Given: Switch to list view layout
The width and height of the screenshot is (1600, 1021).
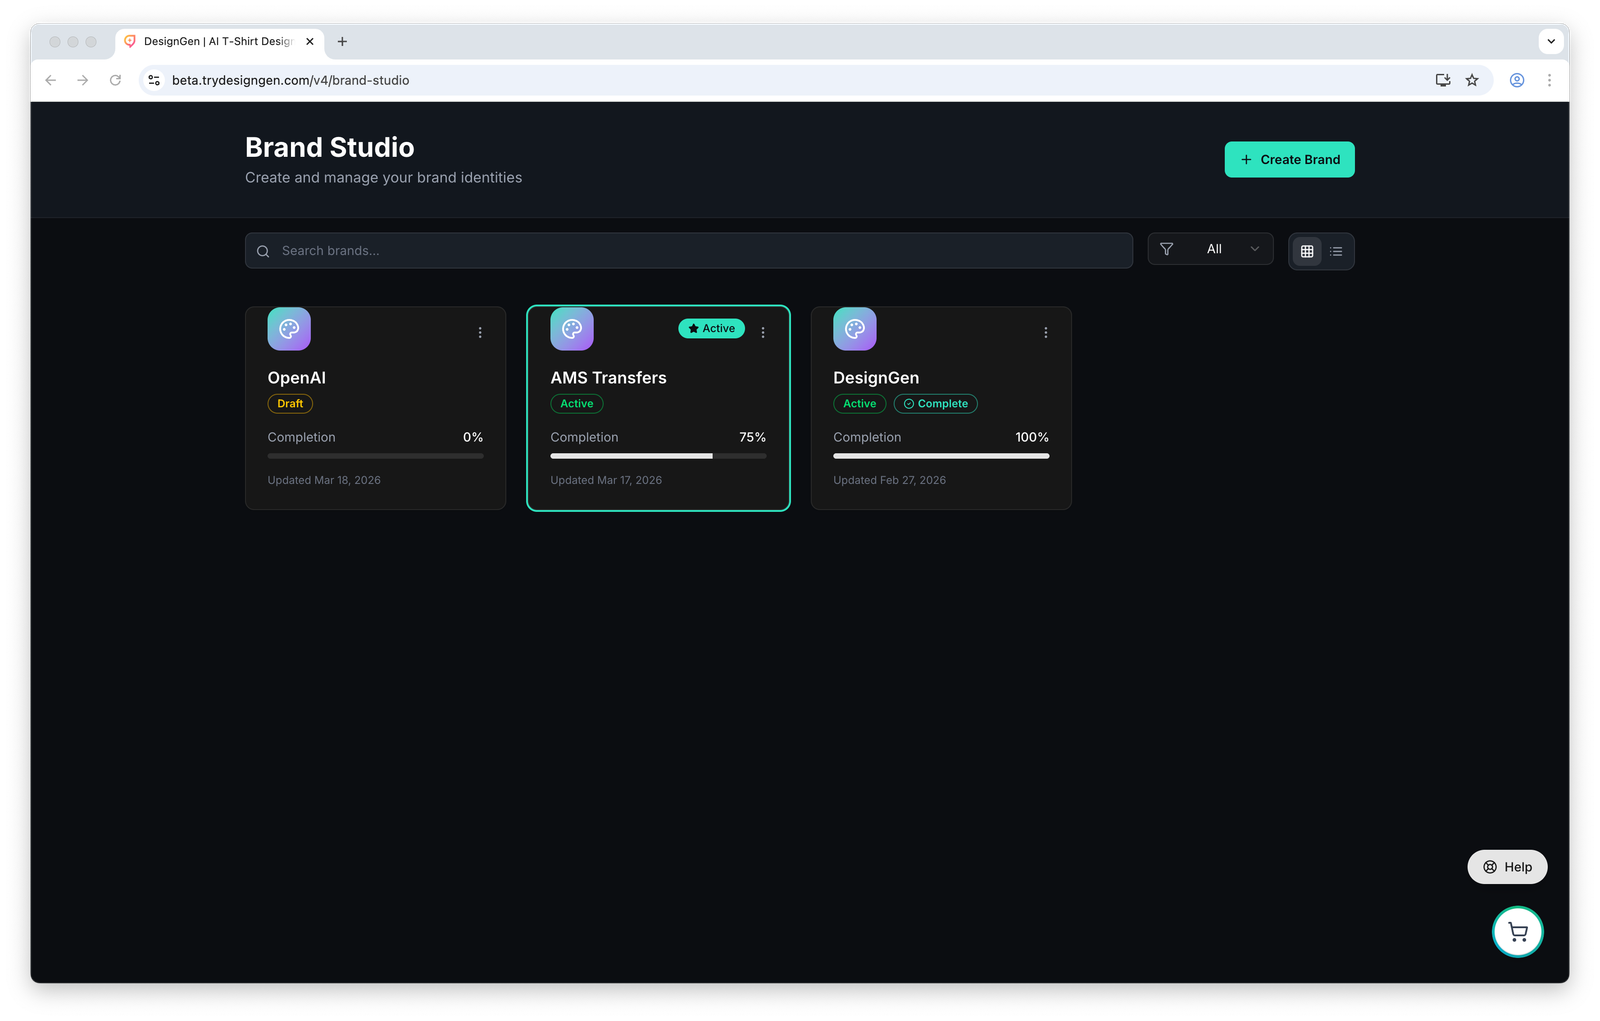Looking at the screenshot, I should tap(1336, 251).
